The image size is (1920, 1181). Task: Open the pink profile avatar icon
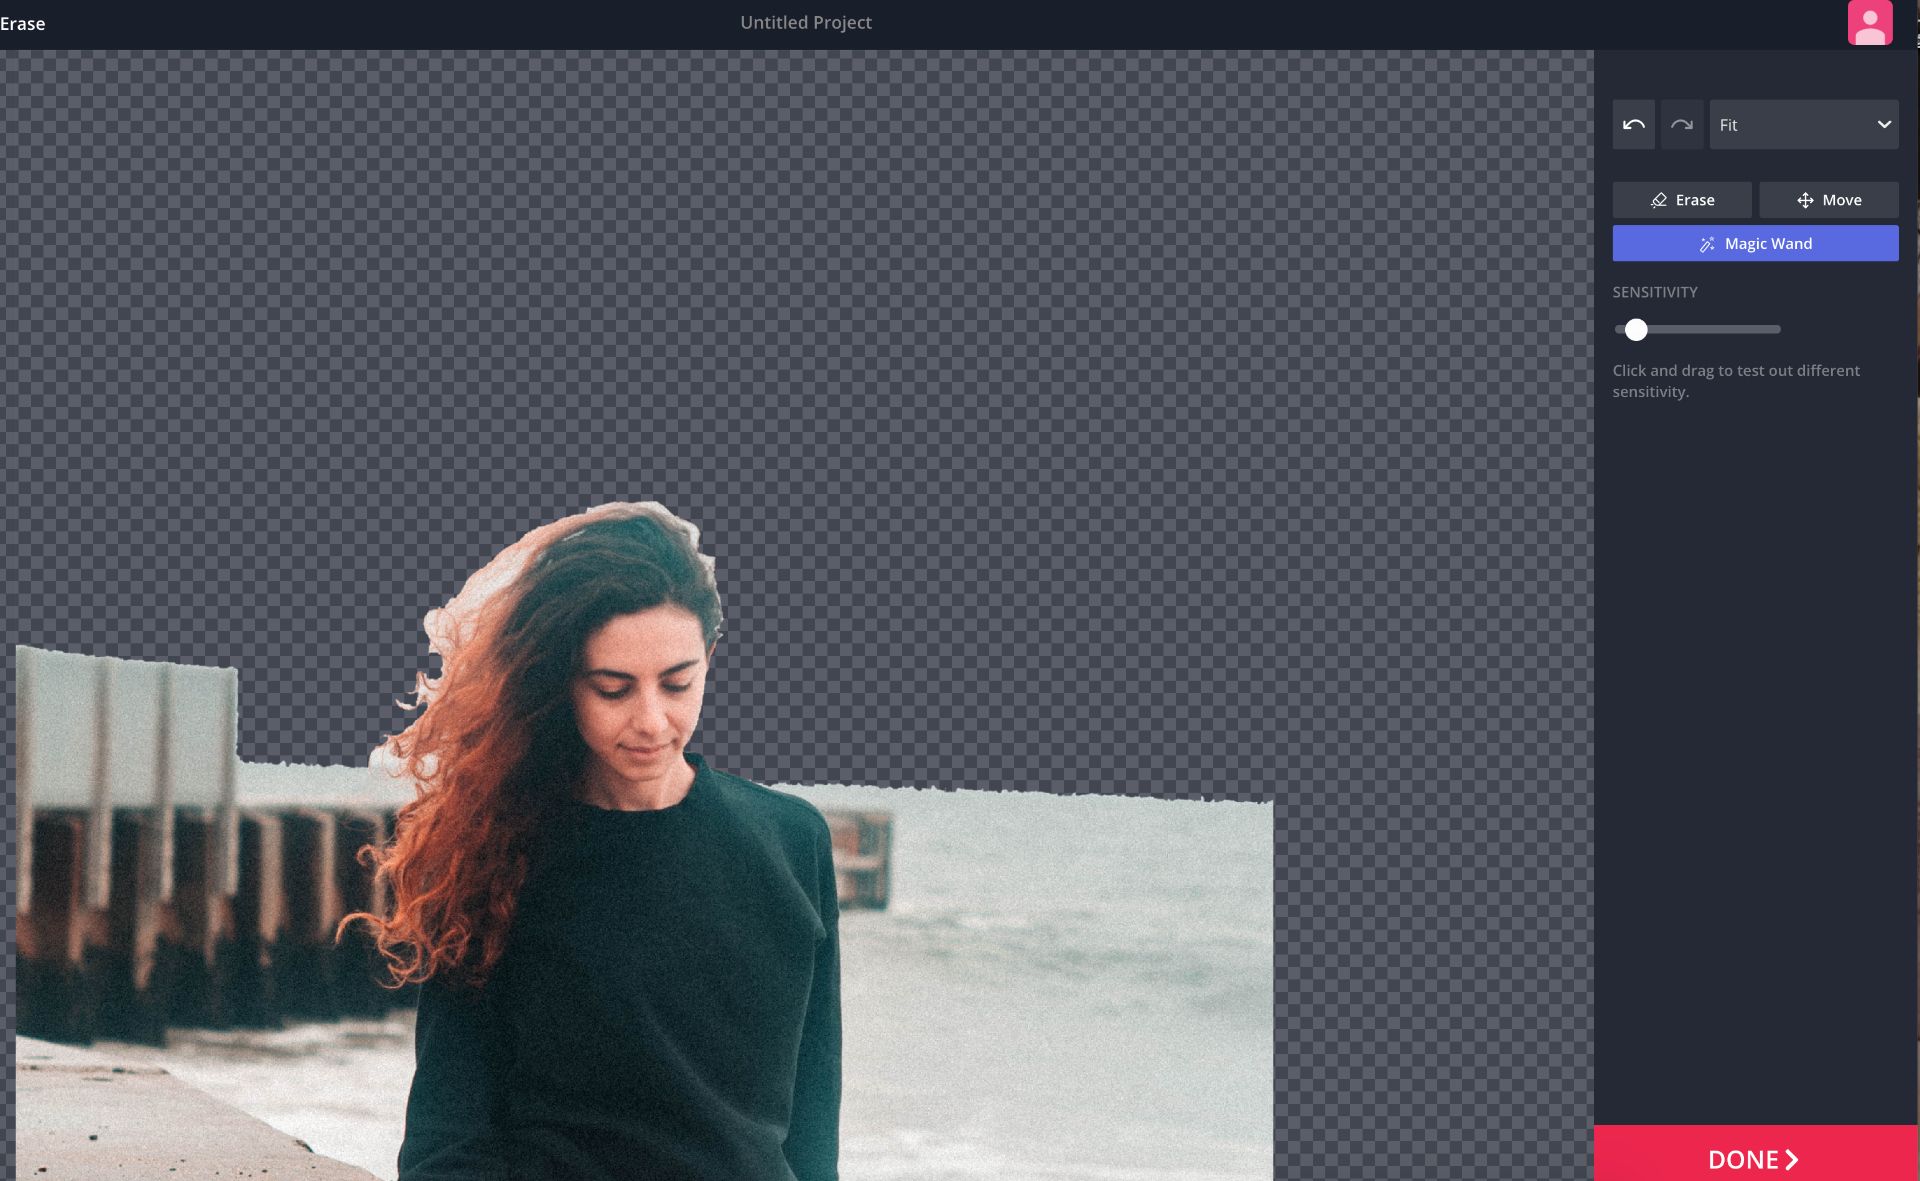tap(1869, 22)
